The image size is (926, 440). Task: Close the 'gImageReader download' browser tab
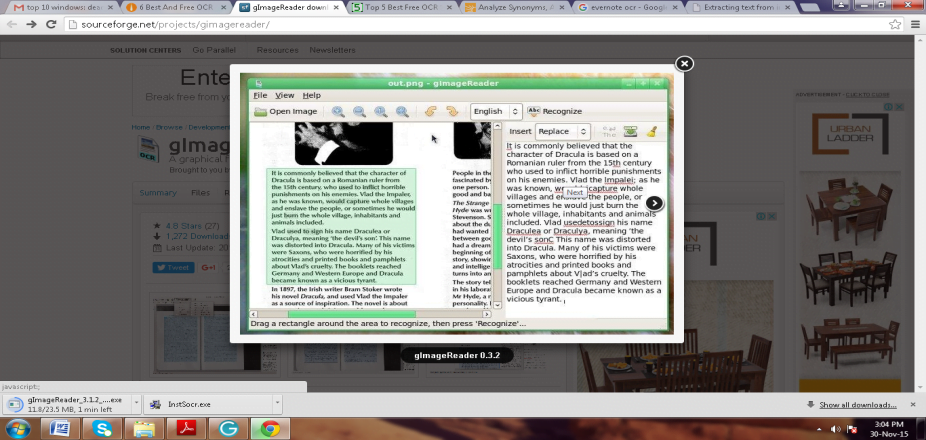pos(335,8)
